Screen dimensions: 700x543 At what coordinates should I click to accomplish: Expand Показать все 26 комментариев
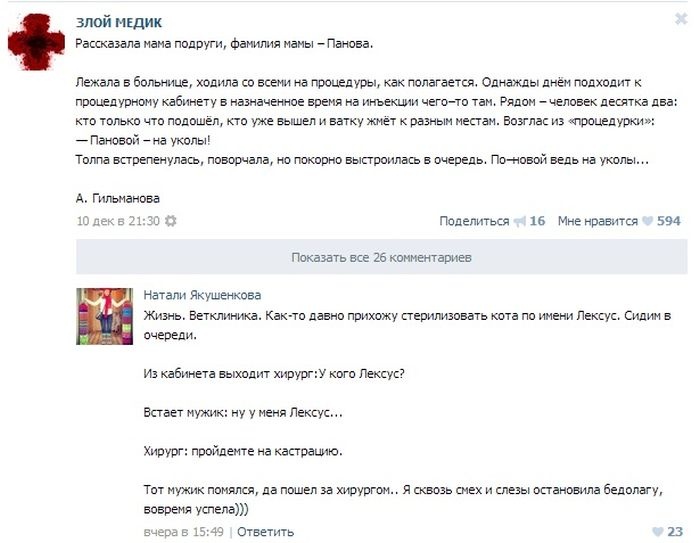click(382, 257)
